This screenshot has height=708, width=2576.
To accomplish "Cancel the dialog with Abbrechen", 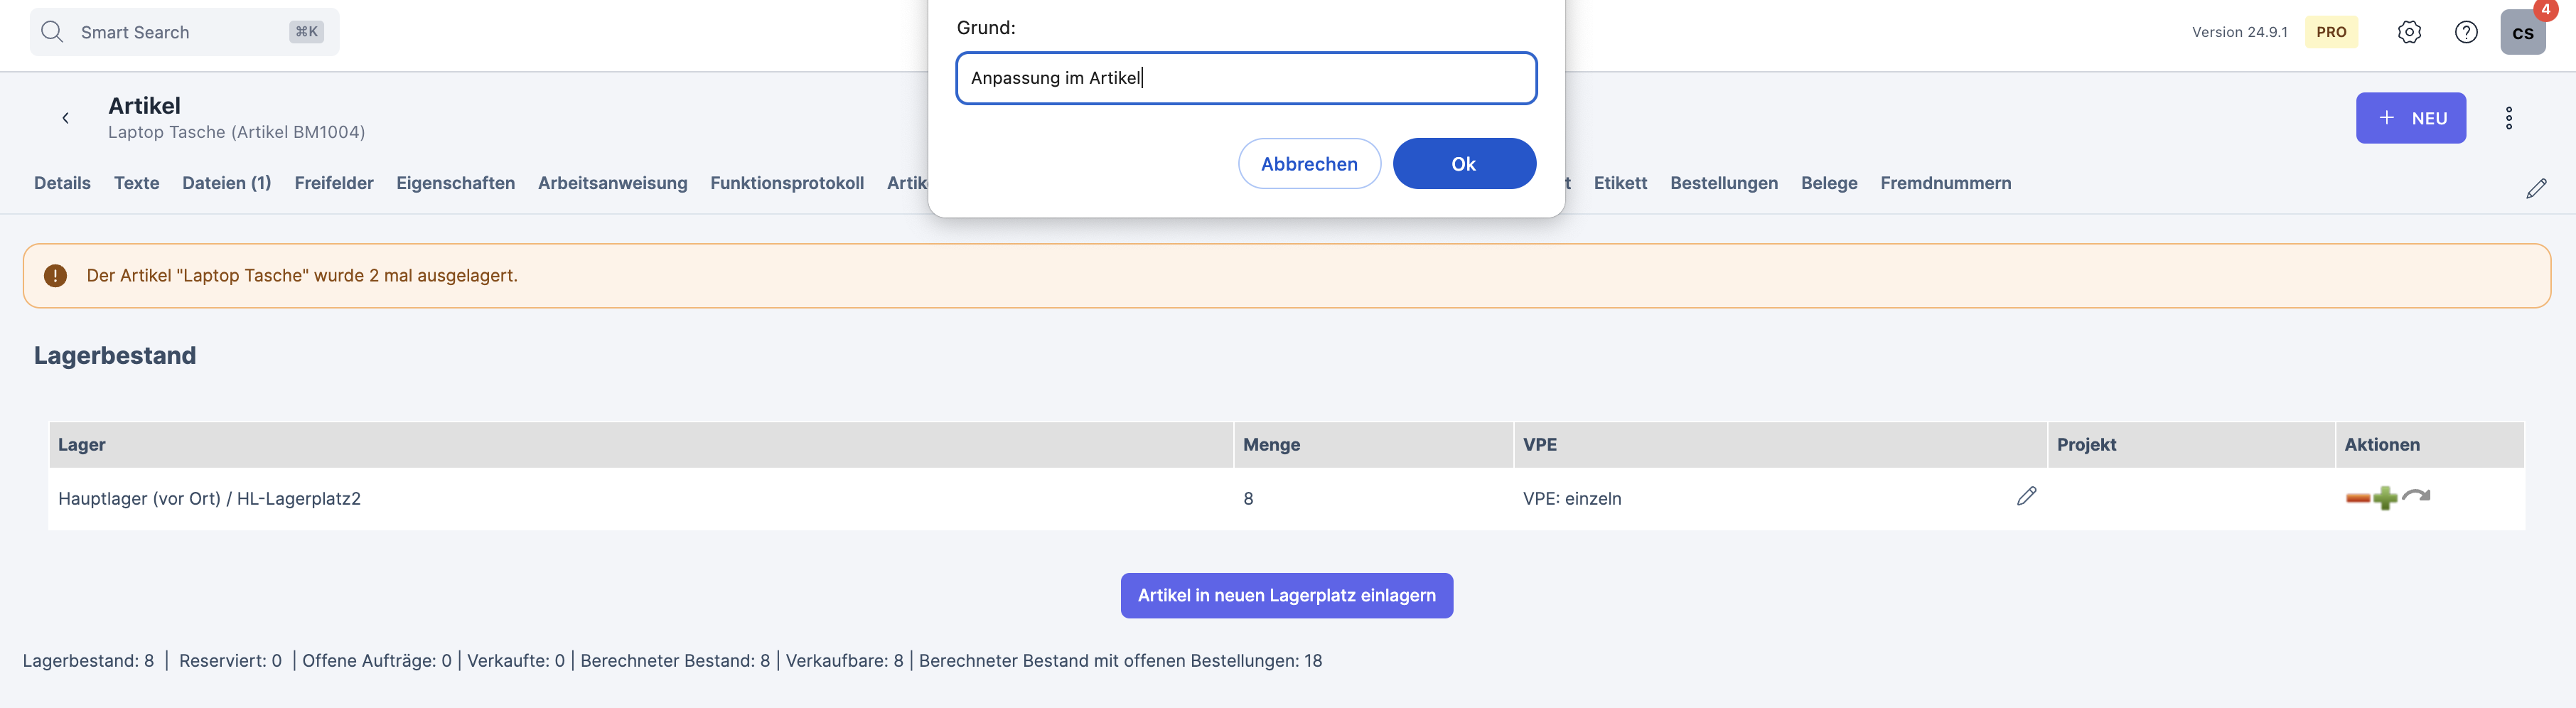I will (1308, 164).
